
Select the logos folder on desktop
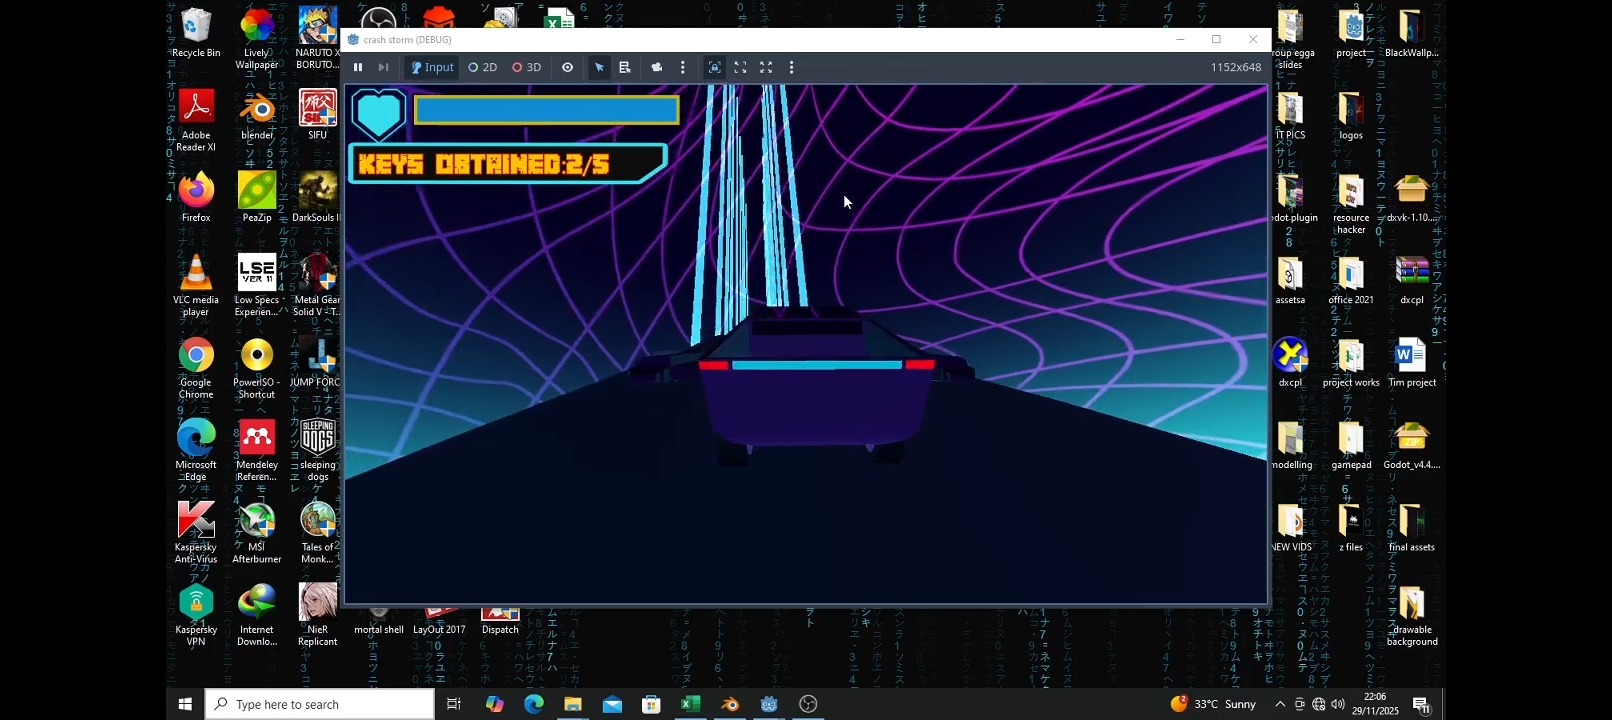1351,115
